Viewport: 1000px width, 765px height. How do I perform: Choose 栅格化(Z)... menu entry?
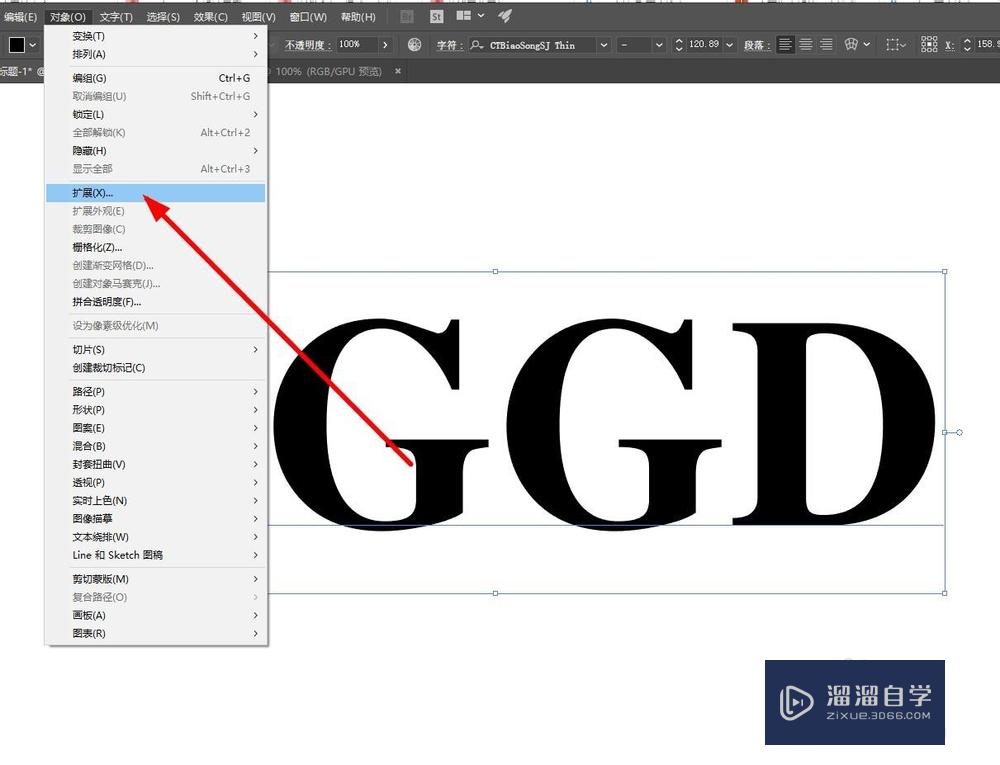156,247
